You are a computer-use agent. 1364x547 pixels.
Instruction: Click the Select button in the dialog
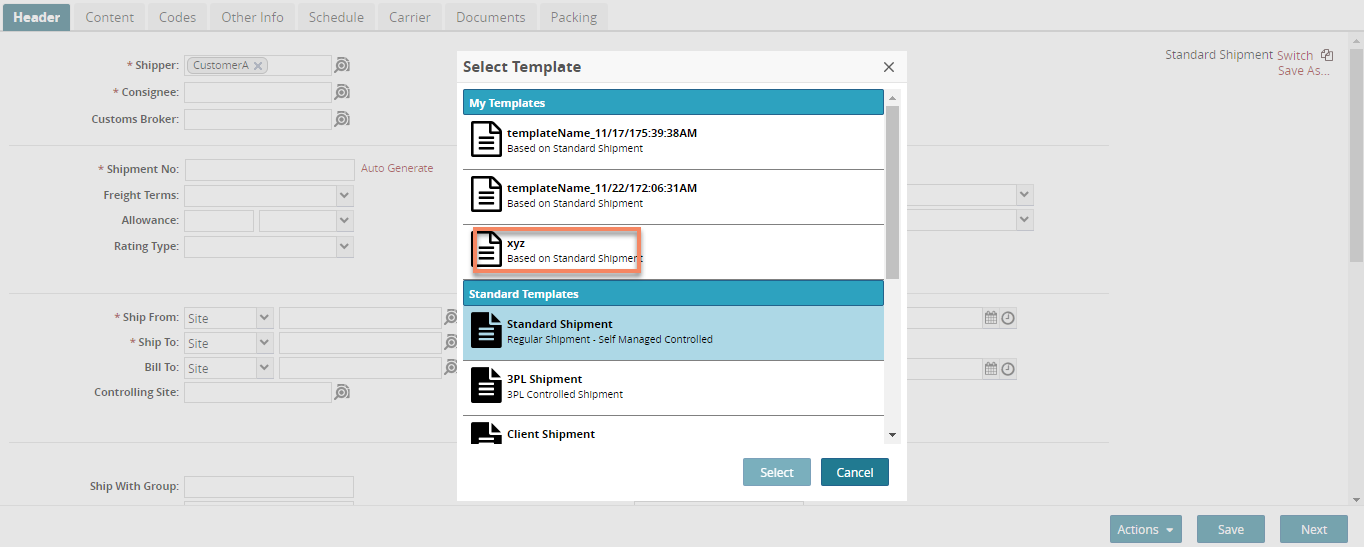pos(777,472)
